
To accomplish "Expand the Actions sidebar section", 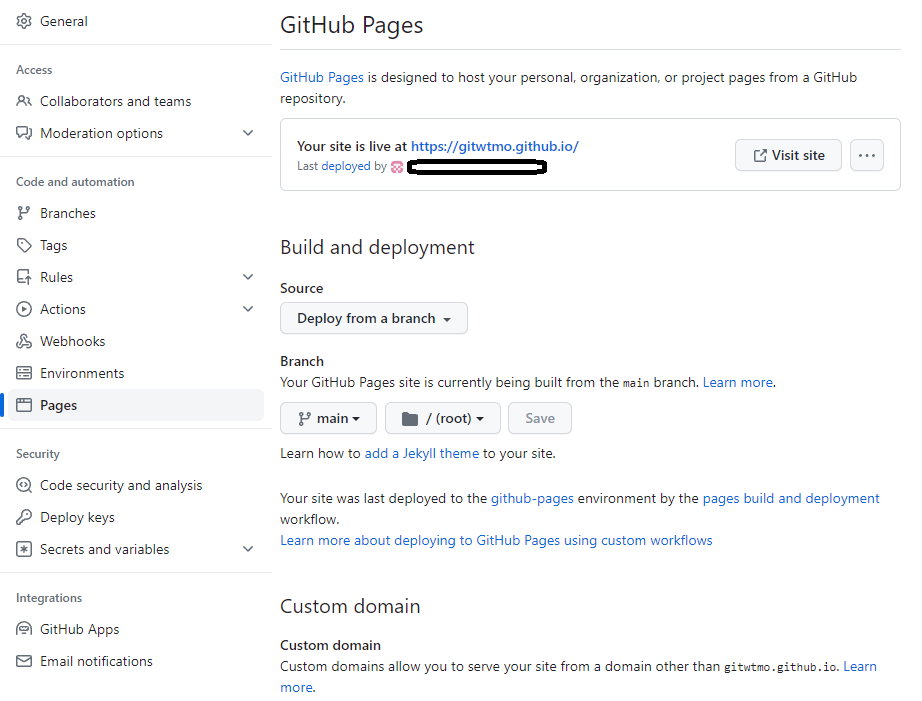I will 248,309.
